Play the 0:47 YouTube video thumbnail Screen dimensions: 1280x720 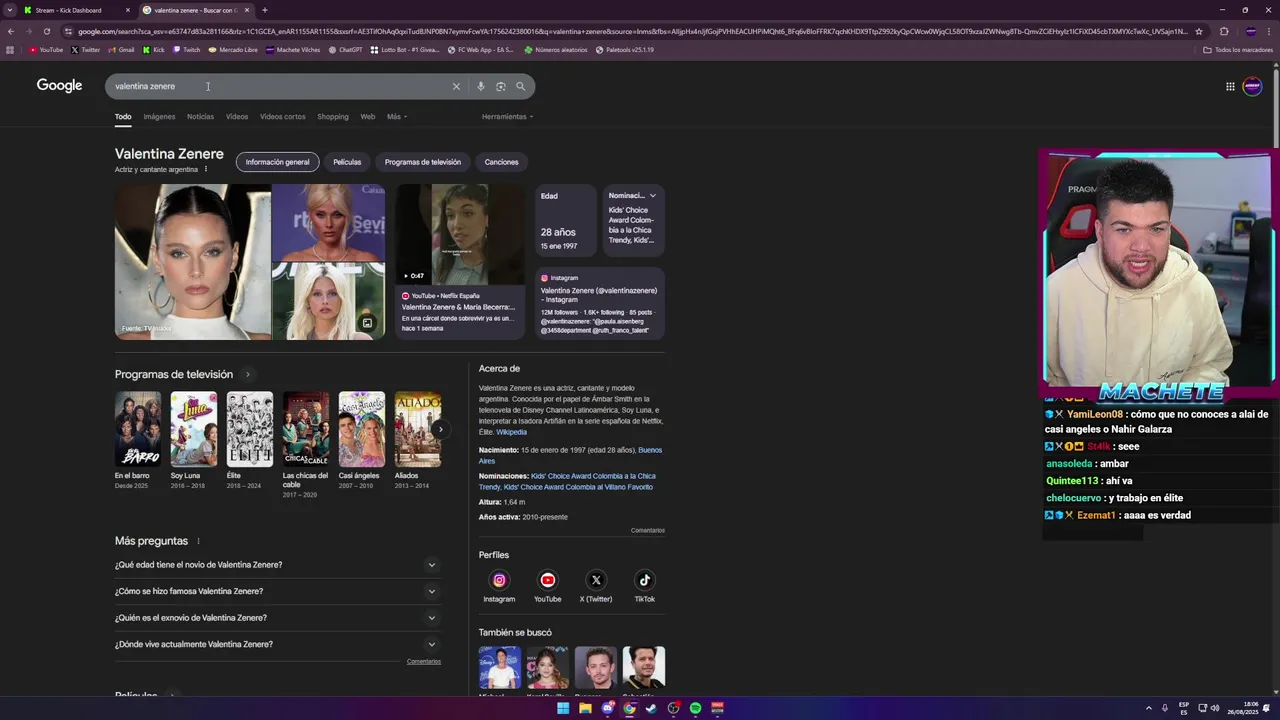[459, 234]
